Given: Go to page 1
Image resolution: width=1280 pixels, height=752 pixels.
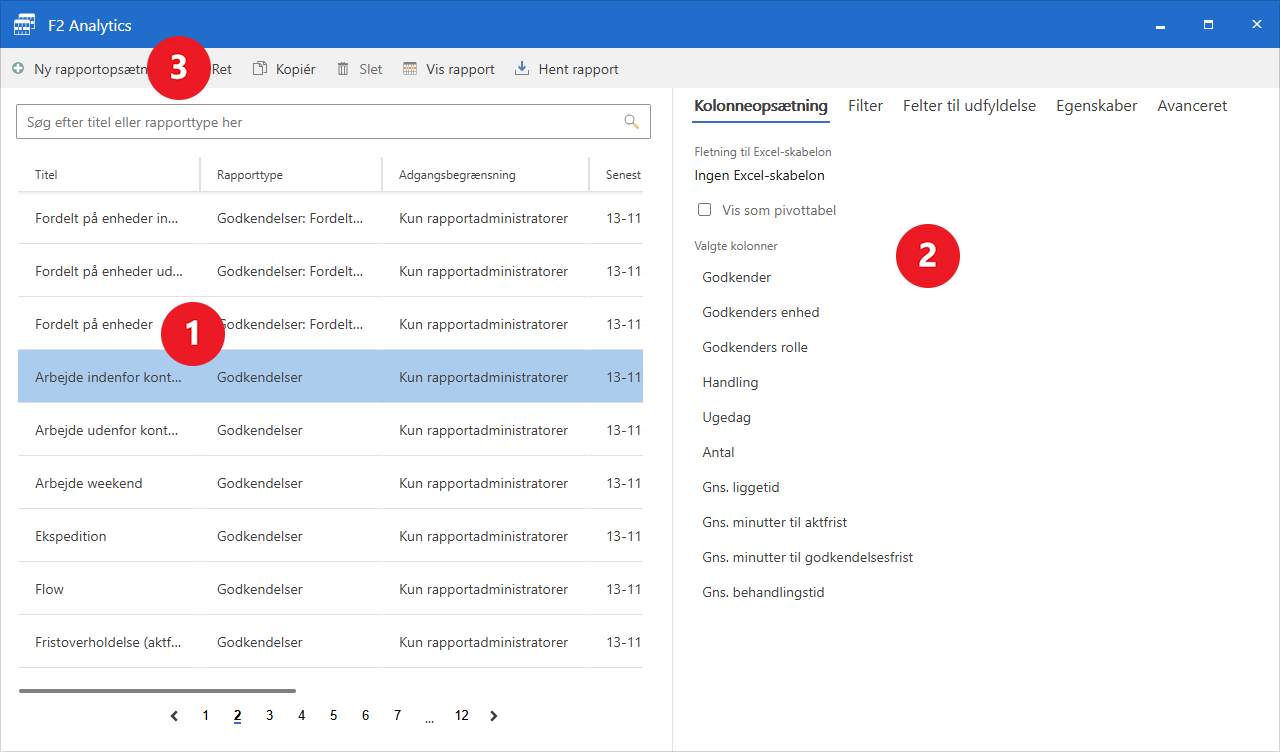Looking at the screenshot, I should pyautogui.click(x=206, y=716).
